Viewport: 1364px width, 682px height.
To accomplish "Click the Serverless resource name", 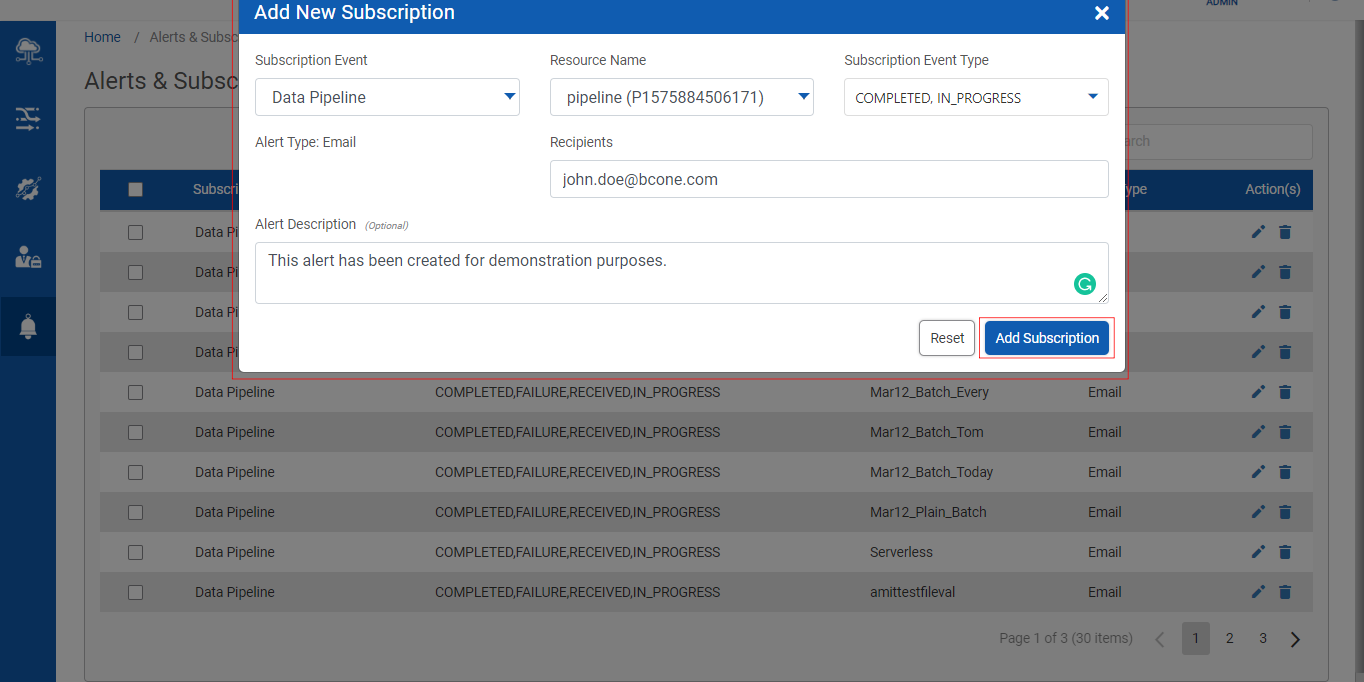I will pyautogui.click(x=901, y=552).
